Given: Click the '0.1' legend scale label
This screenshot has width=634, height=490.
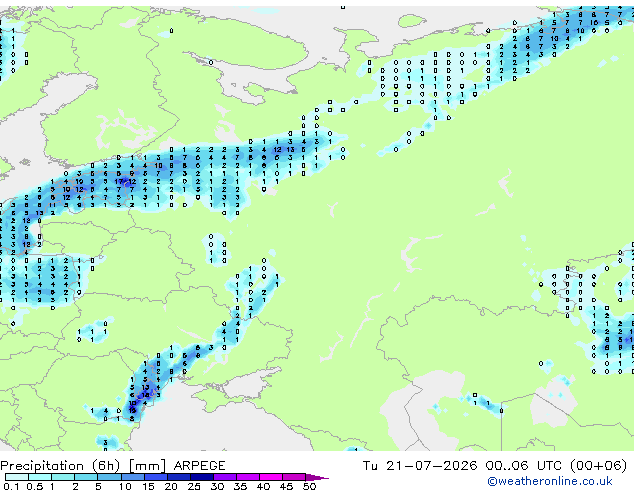Looking at the screenshot, I should (11, 486).
